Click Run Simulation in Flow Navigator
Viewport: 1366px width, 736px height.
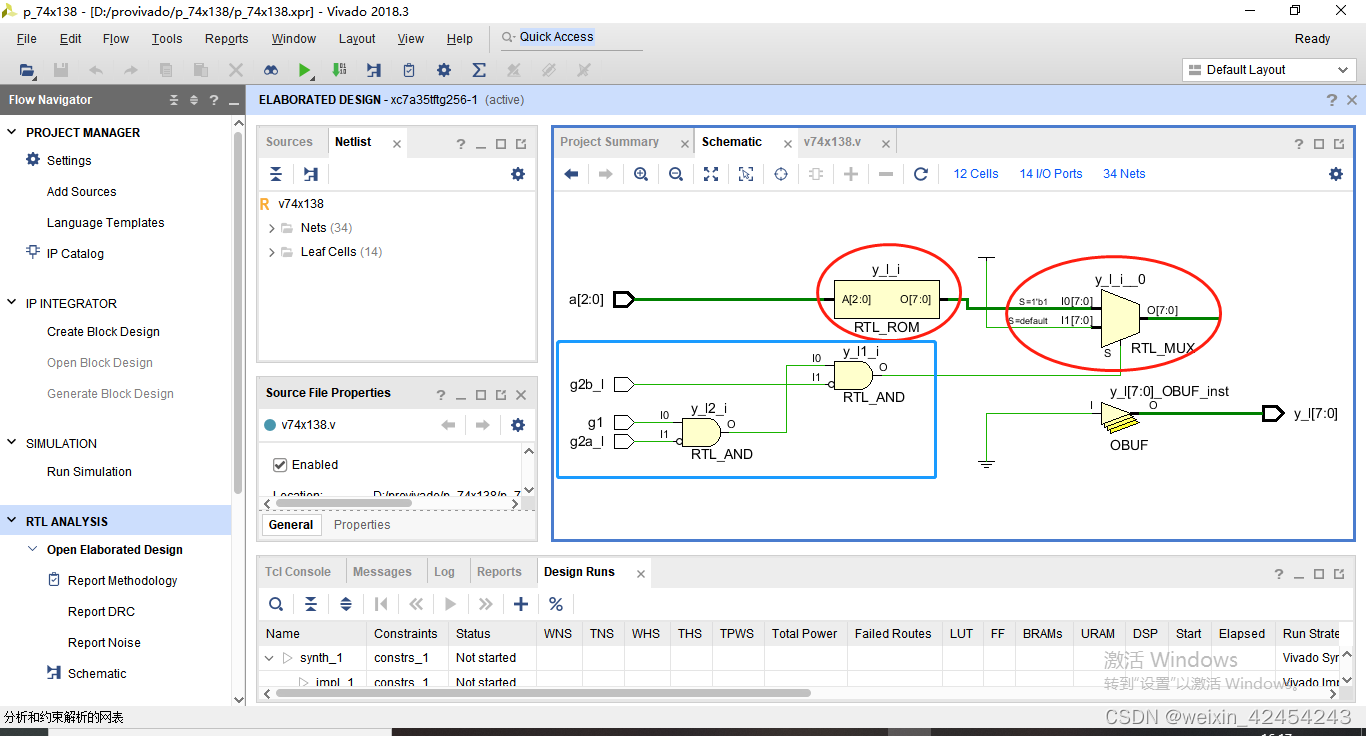point(89,472)
